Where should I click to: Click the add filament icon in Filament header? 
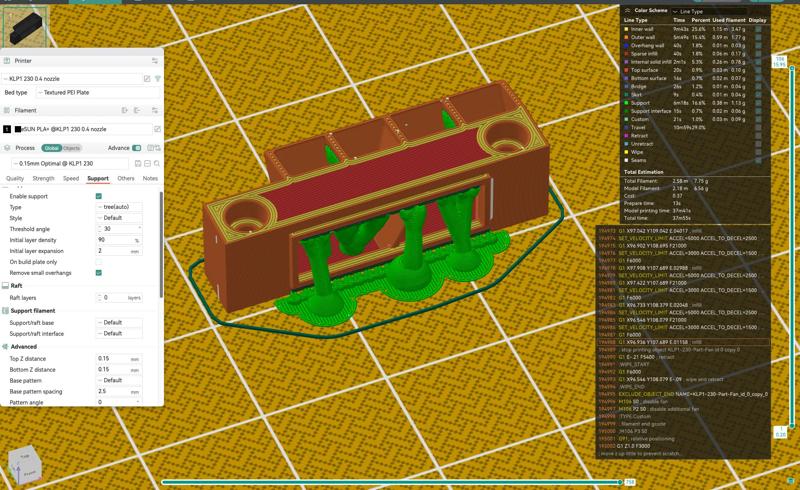(x=124, y=110)
